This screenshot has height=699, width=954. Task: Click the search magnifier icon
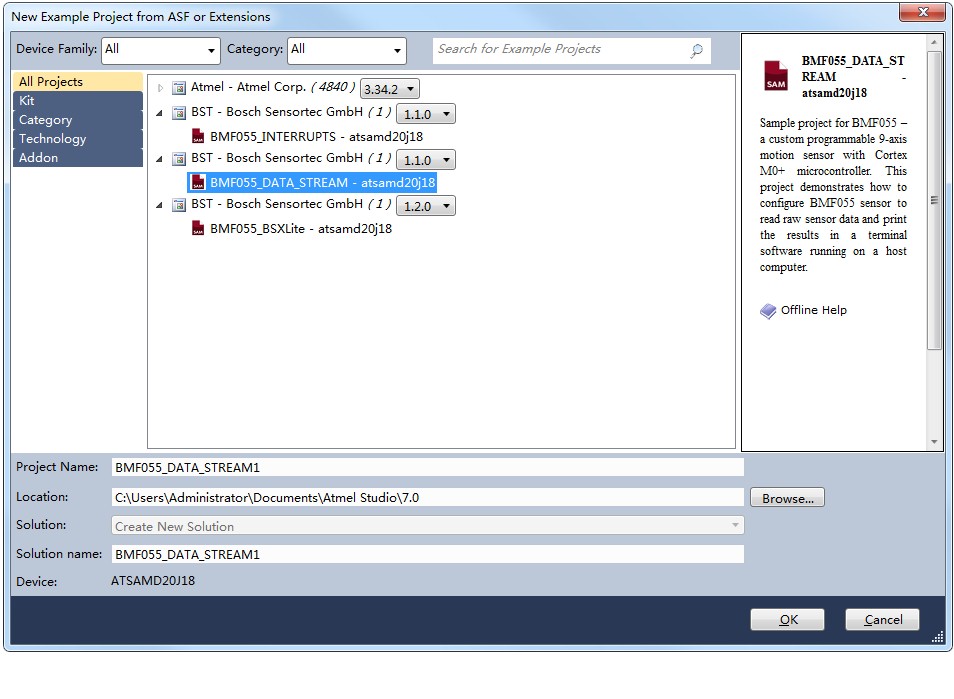696,50
